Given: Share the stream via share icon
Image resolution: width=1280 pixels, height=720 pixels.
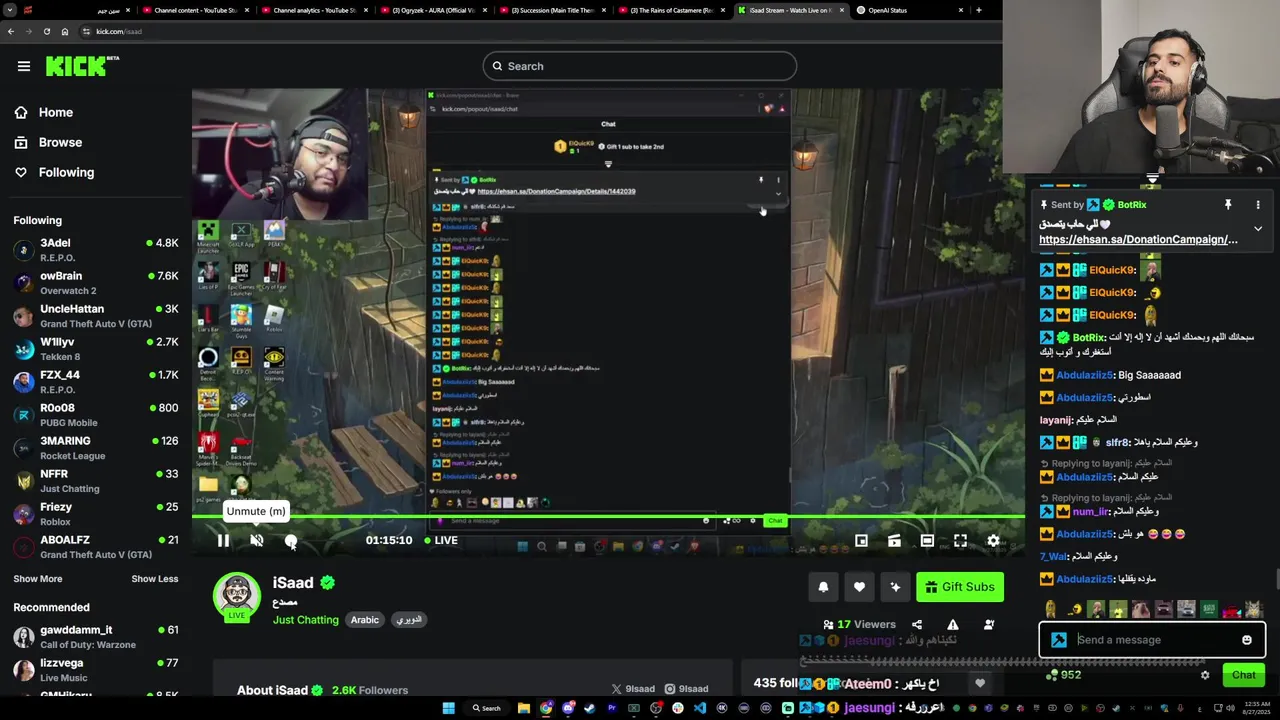Looking at the screenshot, I should 917,624.
